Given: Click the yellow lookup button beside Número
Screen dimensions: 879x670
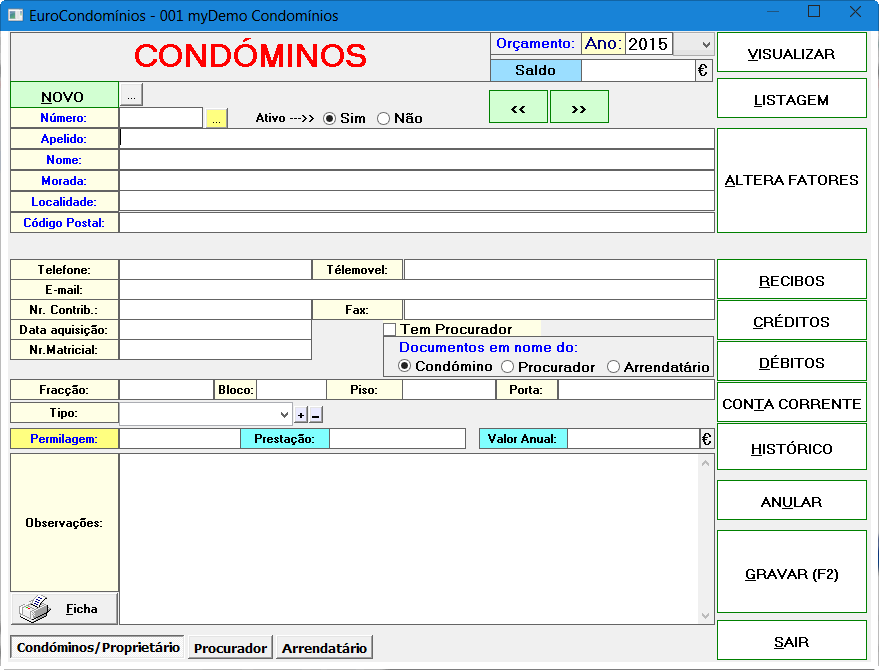Looking at the screenshot, I should 217,118.
